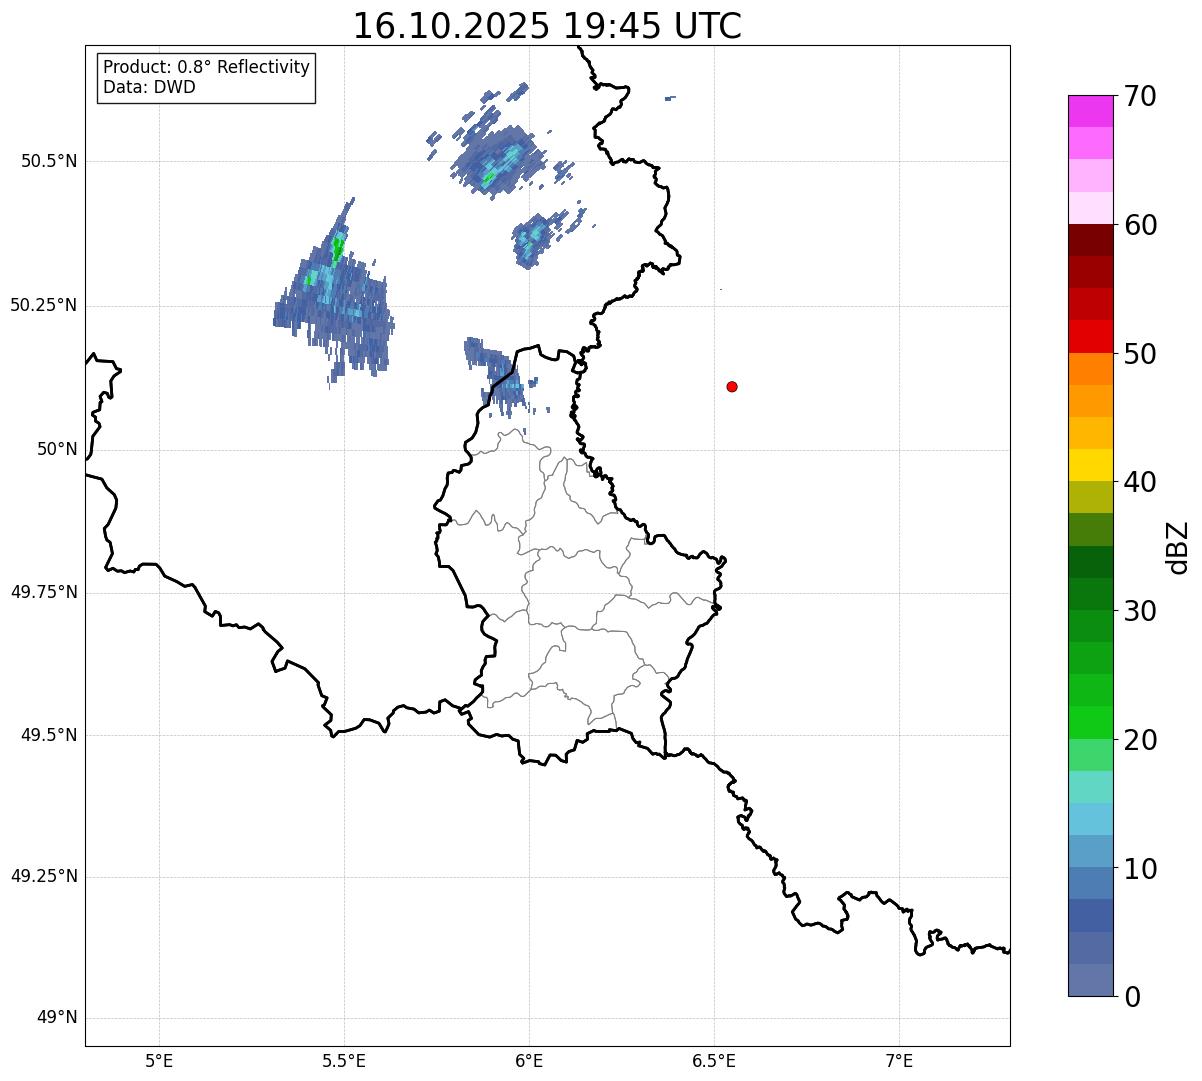Click the colorbar tick label "60"
The image size is (1202, 1081).
coord(1141,225)
